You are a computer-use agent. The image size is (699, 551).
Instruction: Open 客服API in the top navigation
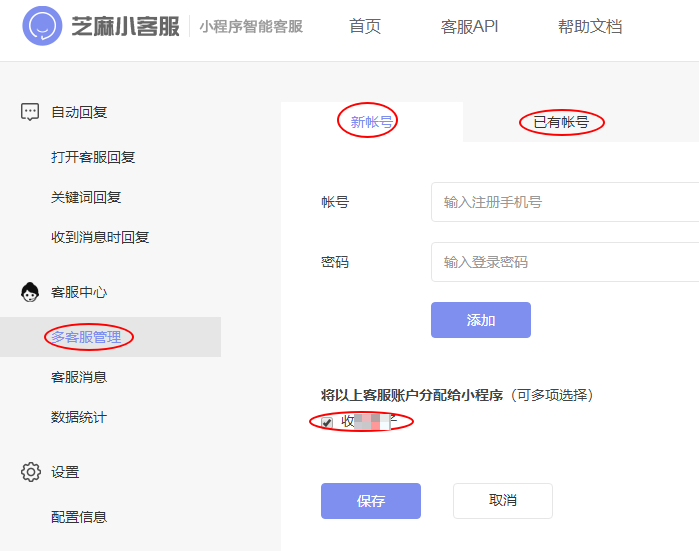469,26
